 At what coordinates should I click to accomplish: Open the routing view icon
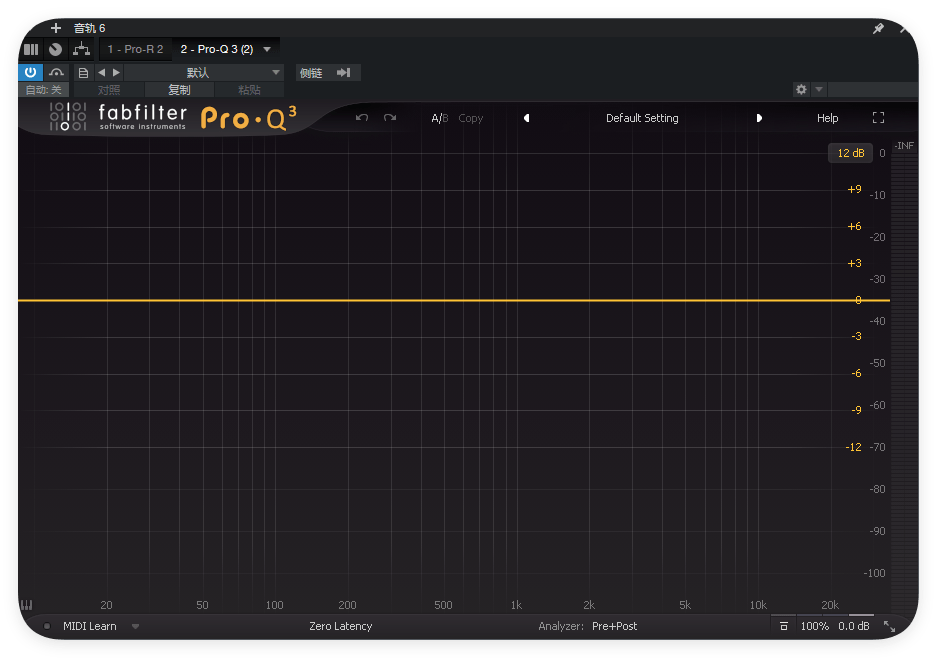[x=81, y=50]
